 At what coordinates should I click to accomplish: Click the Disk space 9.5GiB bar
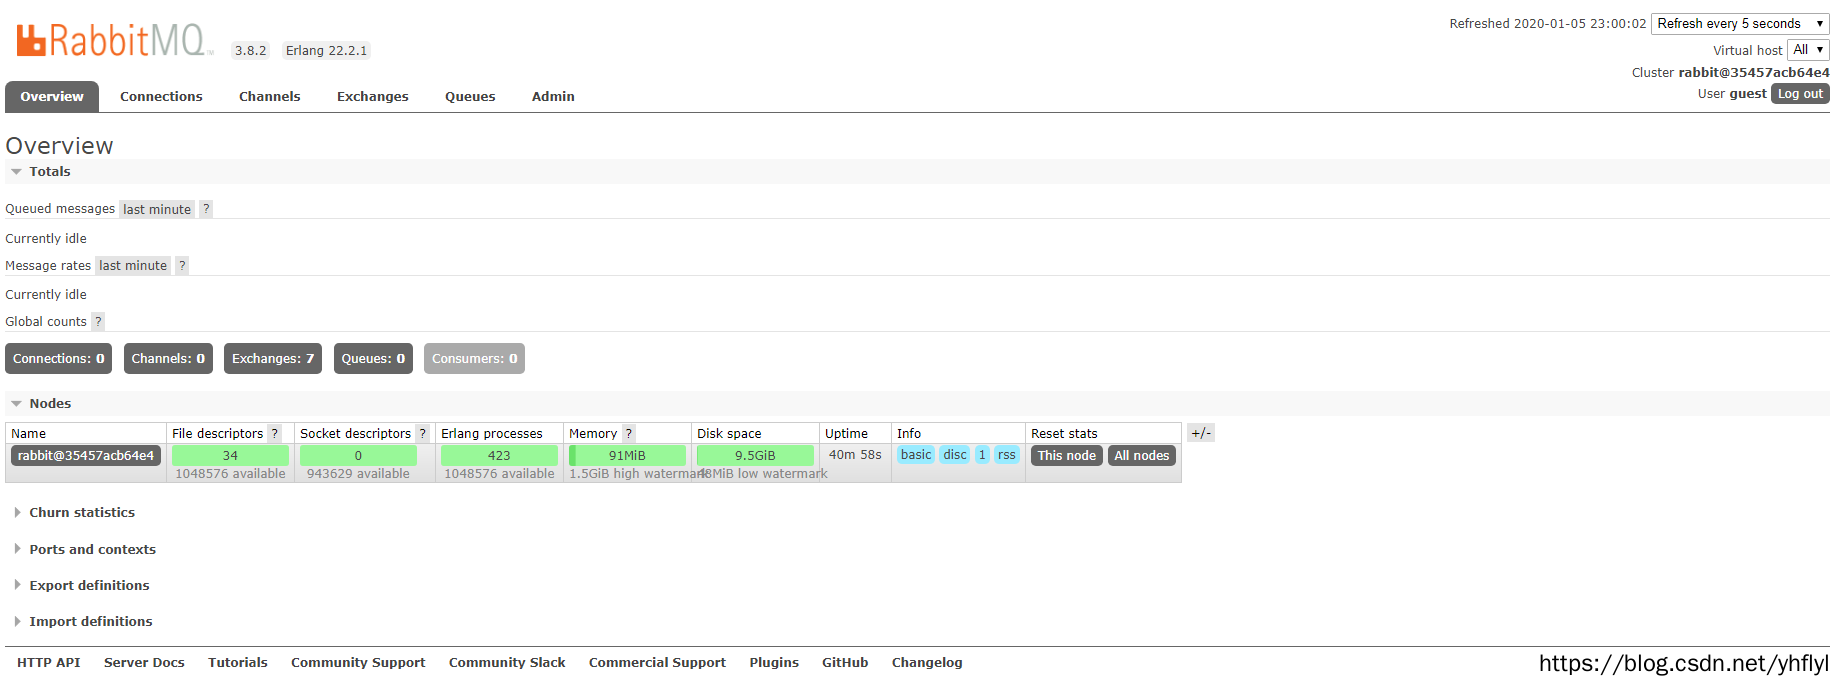(x=755, y=455)
